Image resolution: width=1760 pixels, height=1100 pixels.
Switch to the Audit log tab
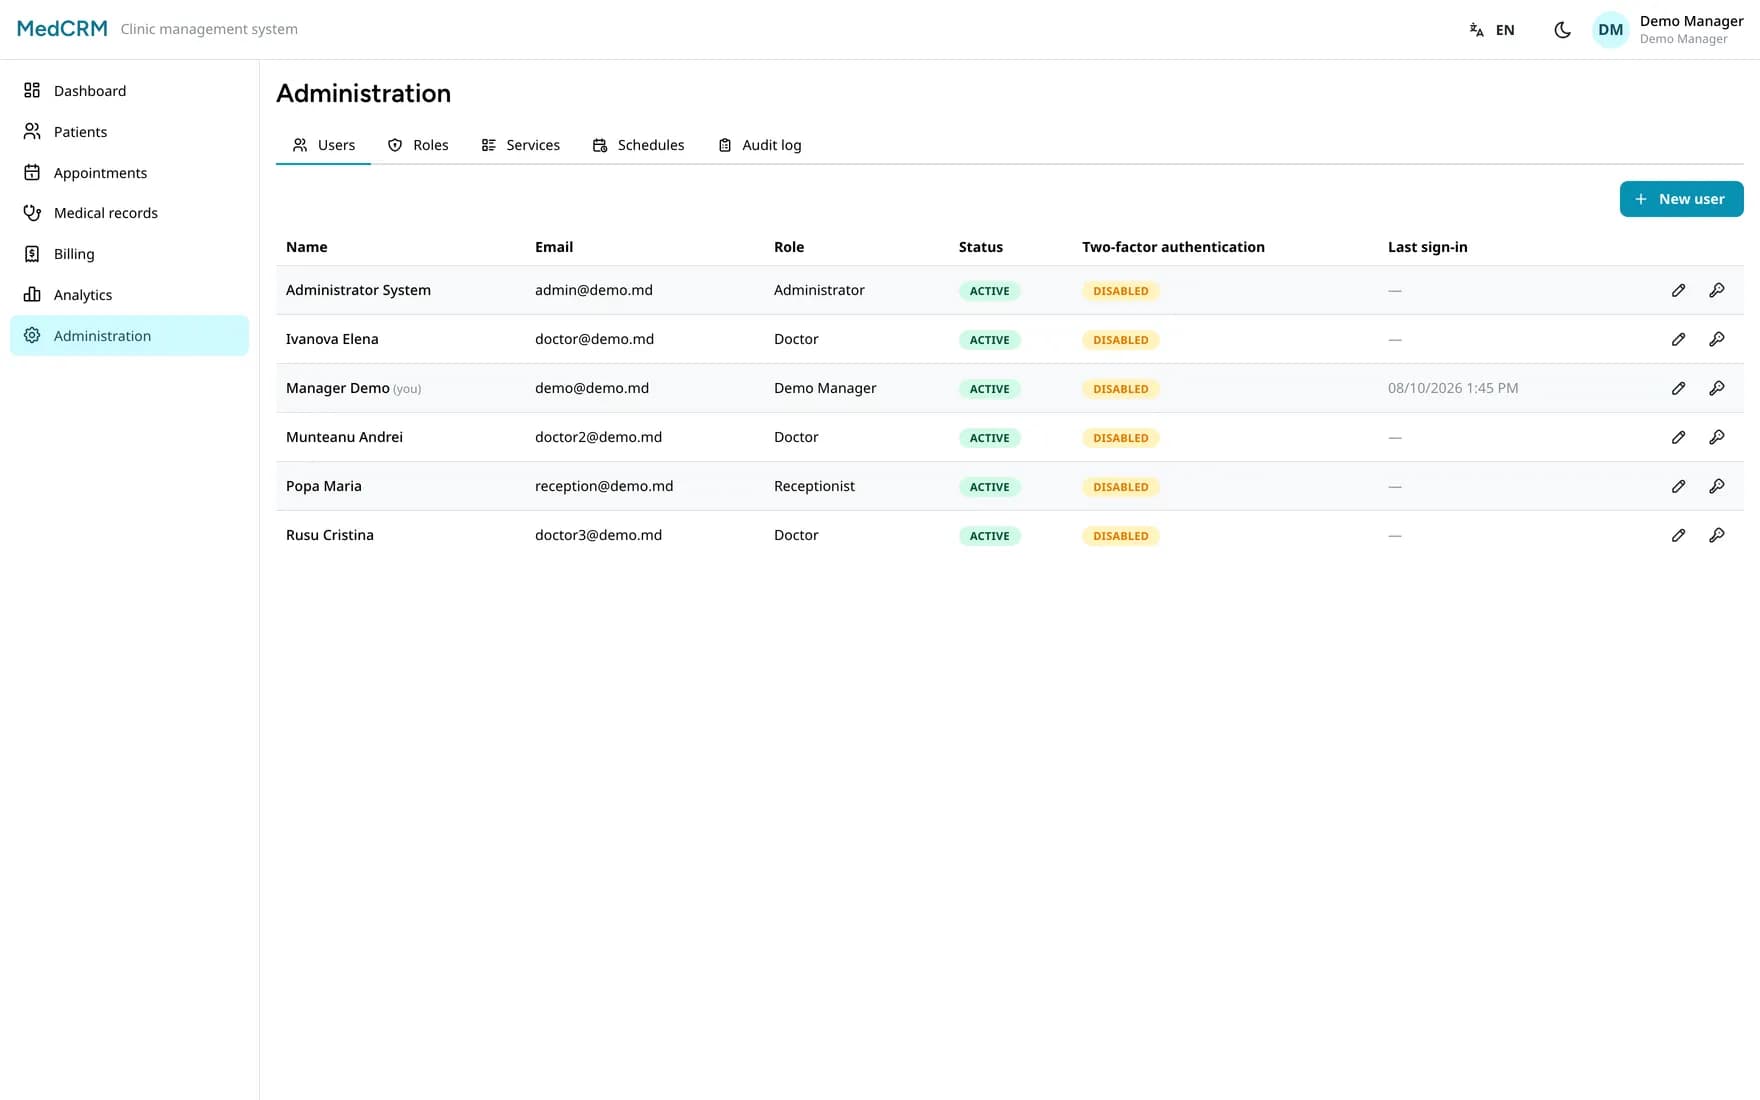coord(760,145)
